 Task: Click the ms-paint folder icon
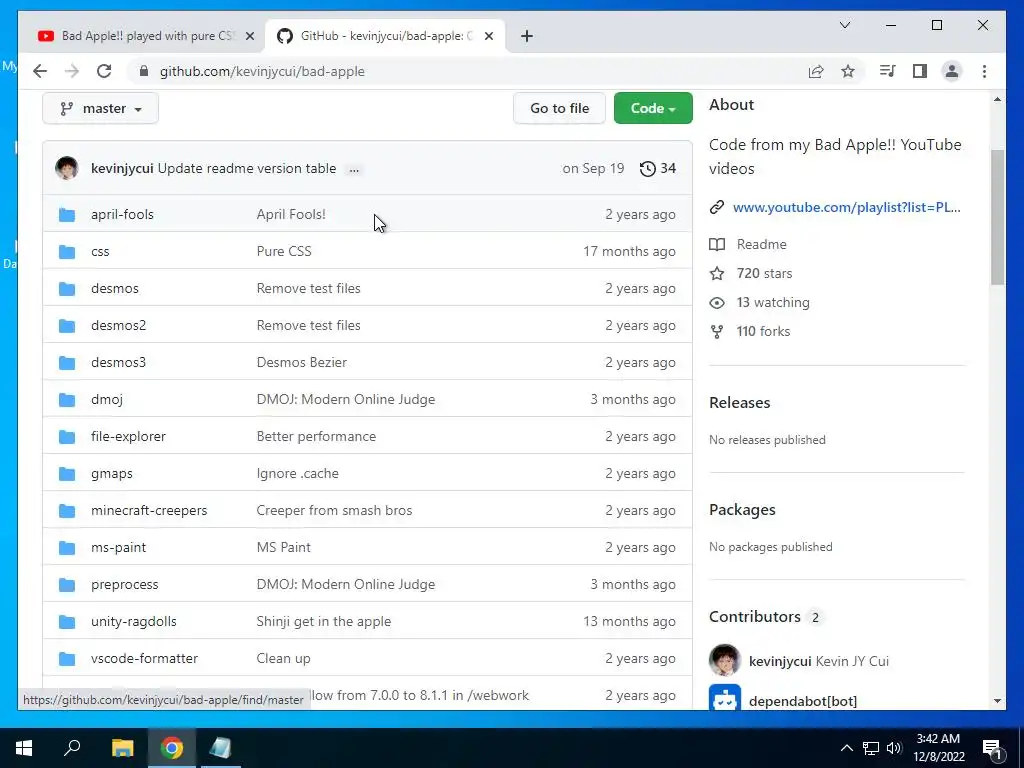[67, 547]
